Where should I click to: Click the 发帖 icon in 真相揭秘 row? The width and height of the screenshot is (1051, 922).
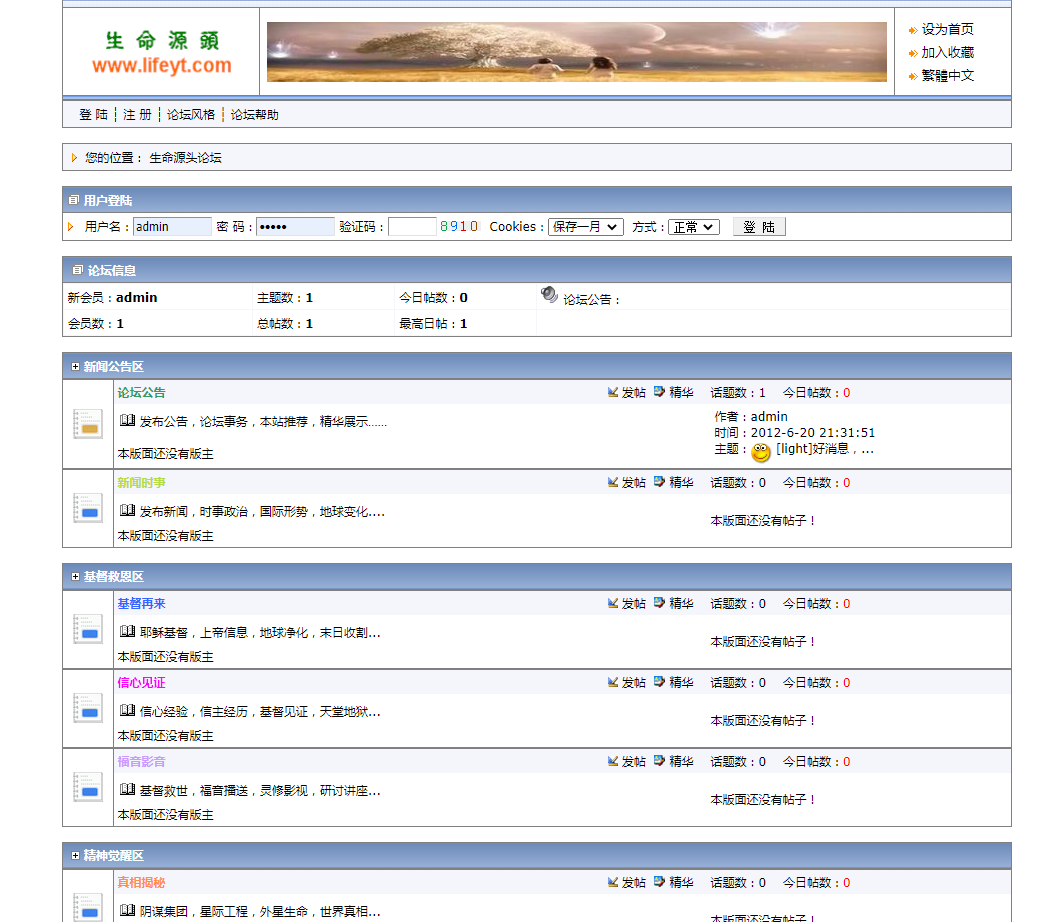tap(613, 882)
